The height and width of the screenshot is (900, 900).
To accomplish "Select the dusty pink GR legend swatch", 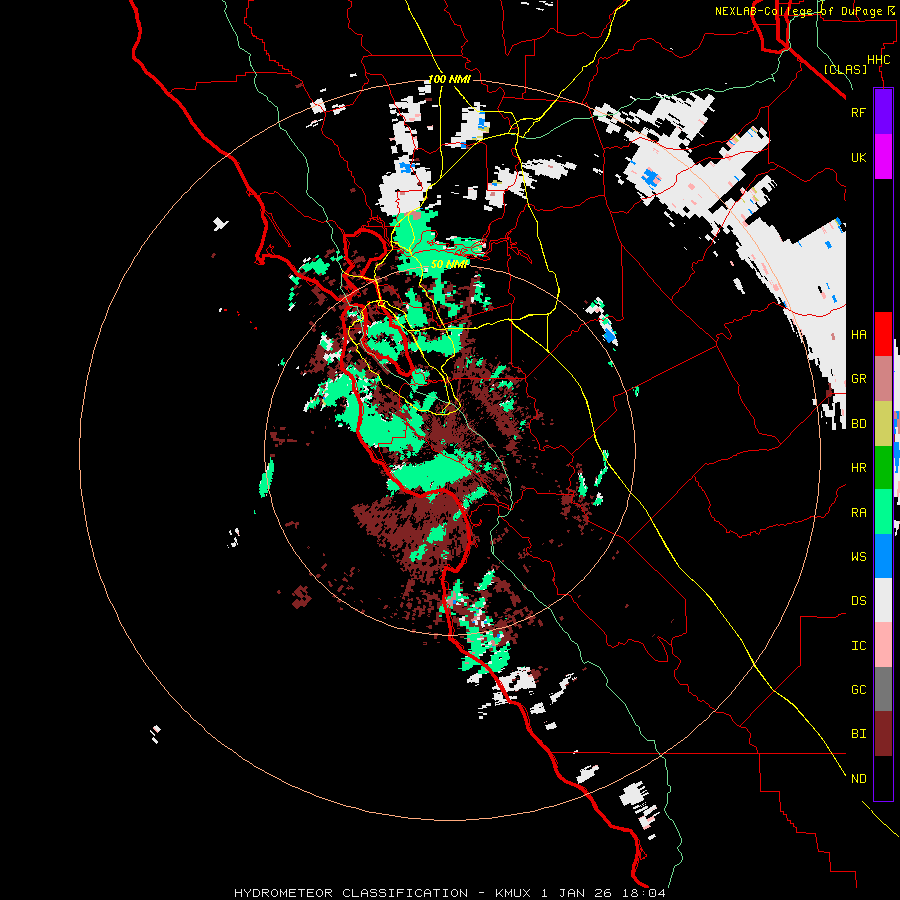I will click(883, 379).
